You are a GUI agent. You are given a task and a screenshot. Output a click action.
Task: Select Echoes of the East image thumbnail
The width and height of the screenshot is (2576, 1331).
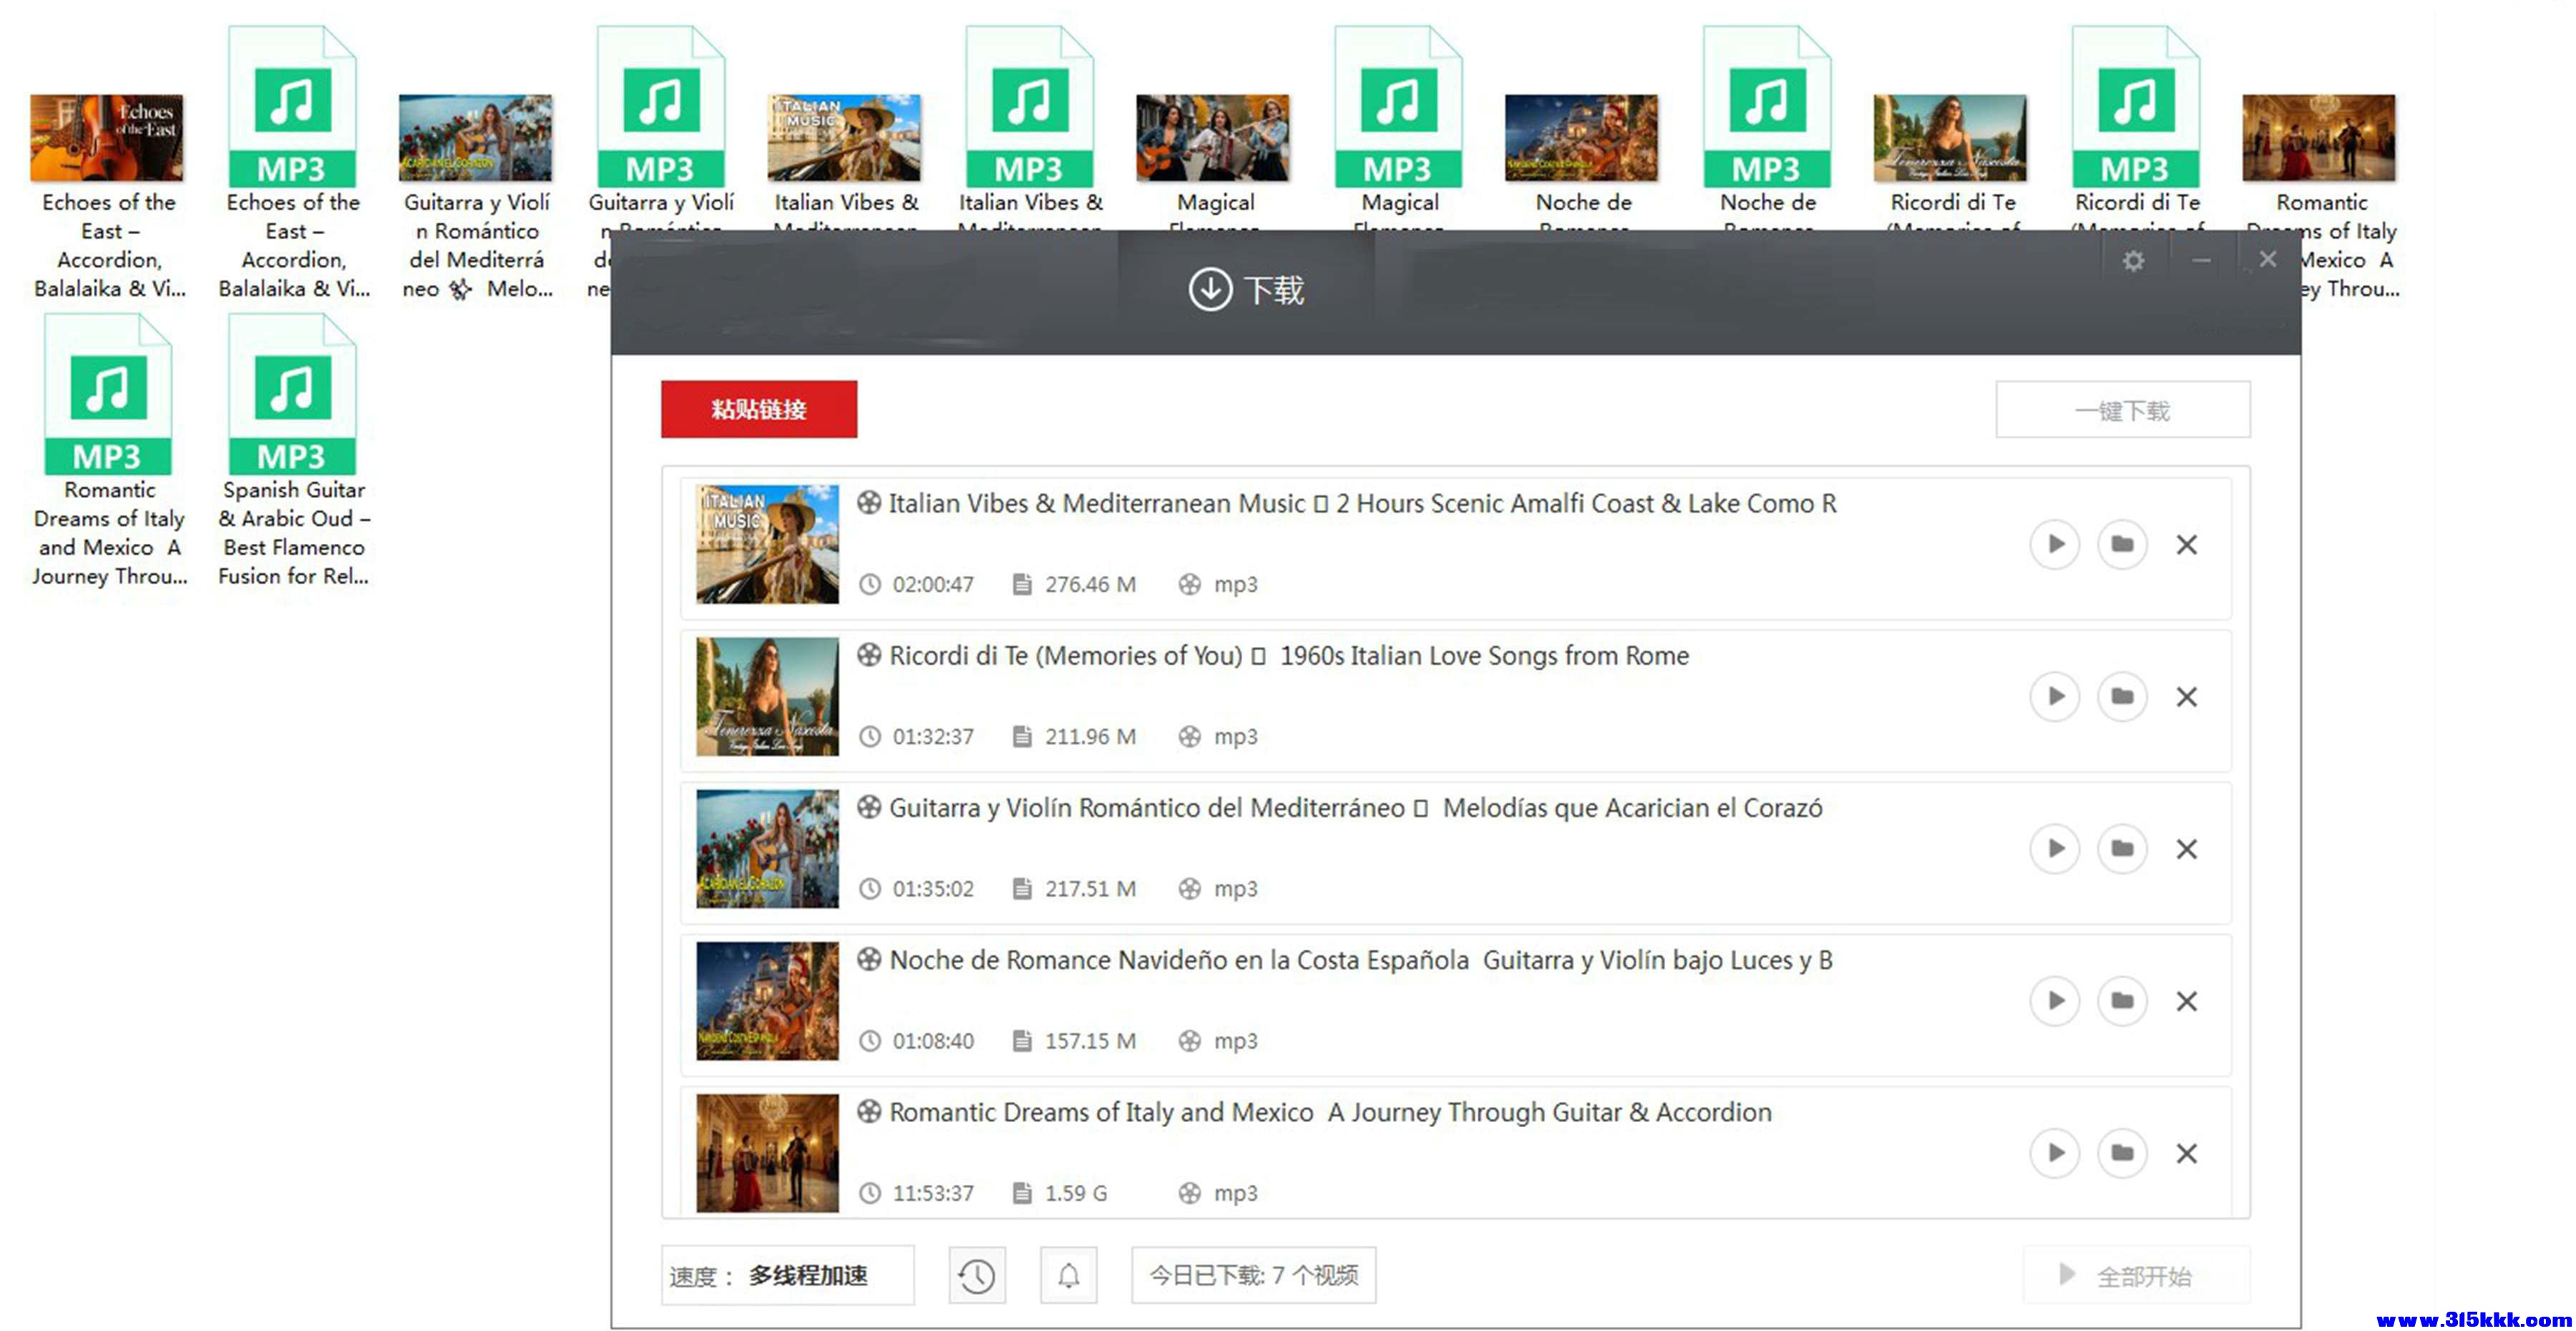point(107,138)
